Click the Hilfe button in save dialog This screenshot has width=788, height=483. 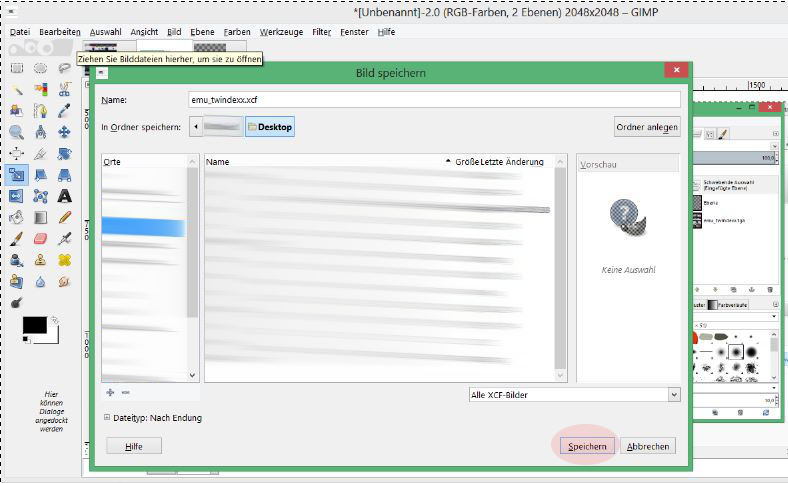pyautogui.click(x=134, y=446)
